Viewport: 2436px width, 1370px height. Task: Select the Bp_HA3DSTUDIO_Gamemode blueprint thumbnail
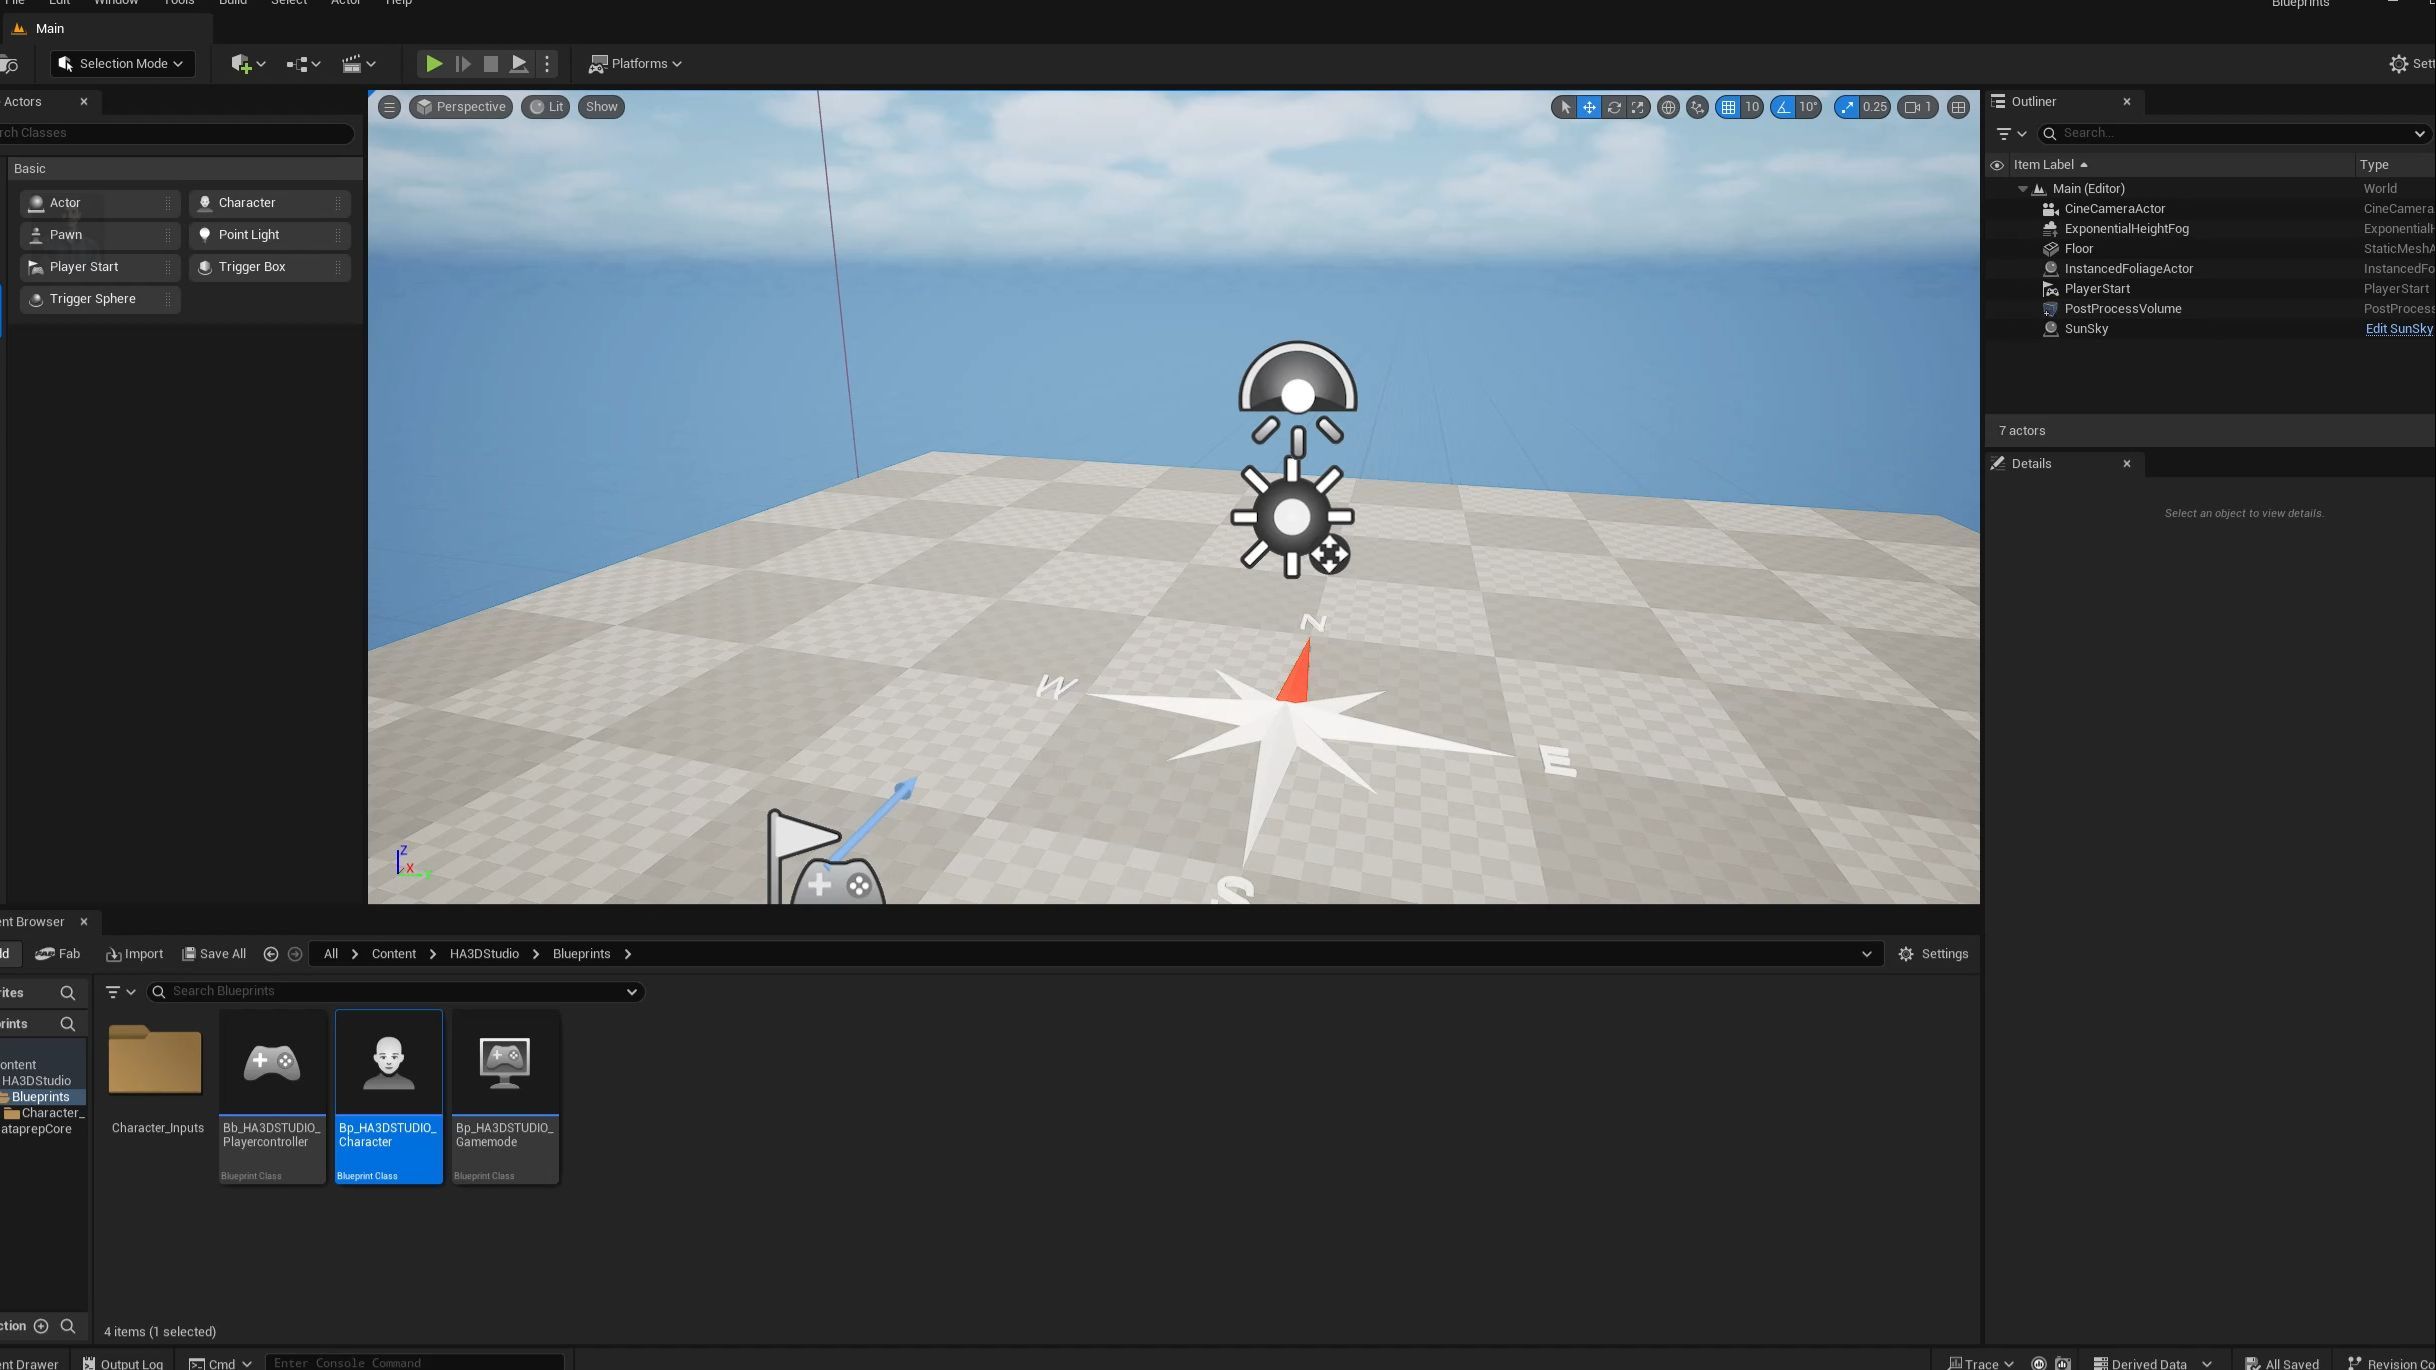[x=505, y=1063]
